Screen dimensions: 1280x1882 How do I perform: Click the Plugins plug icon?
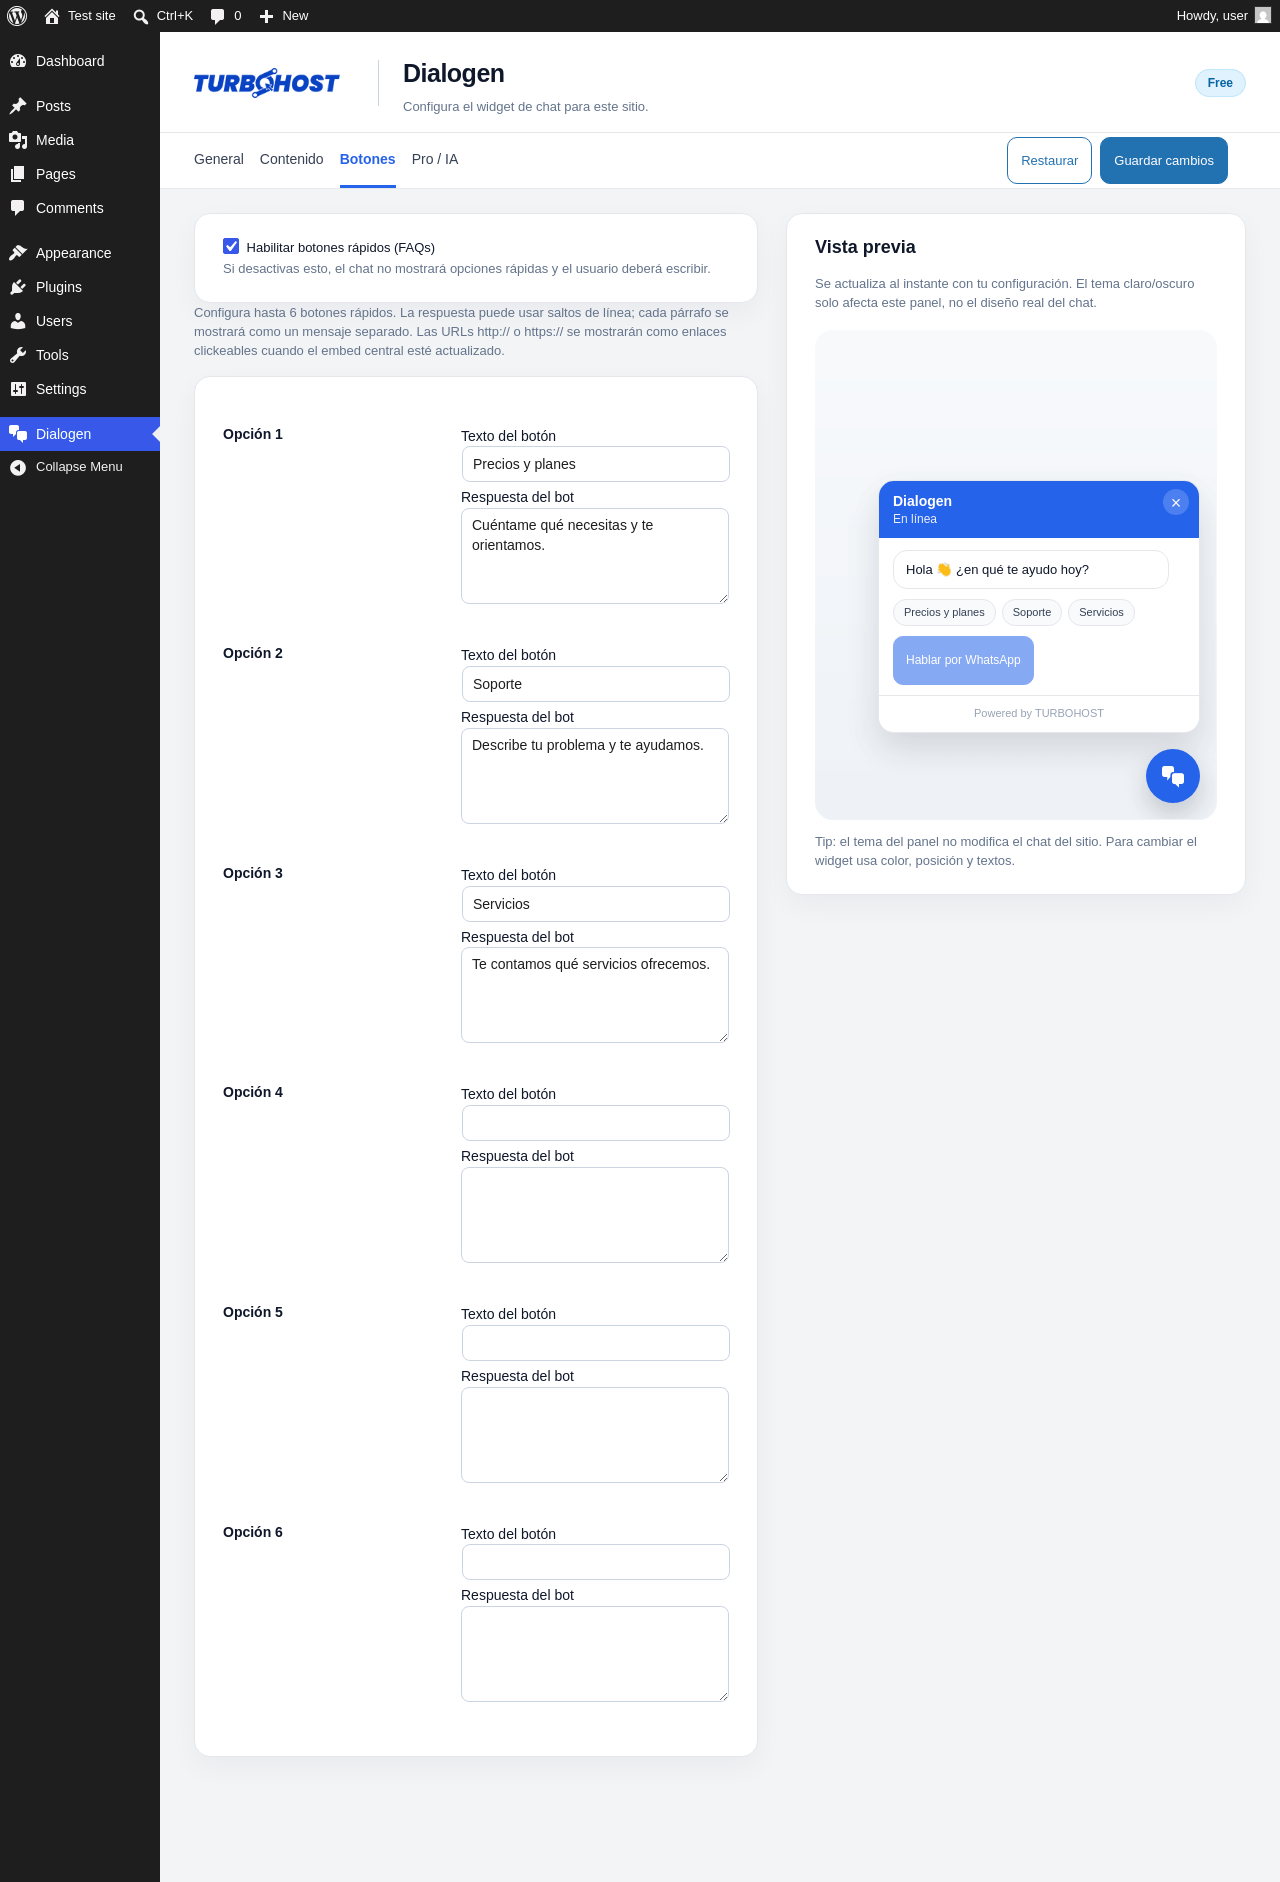[18, 287]
